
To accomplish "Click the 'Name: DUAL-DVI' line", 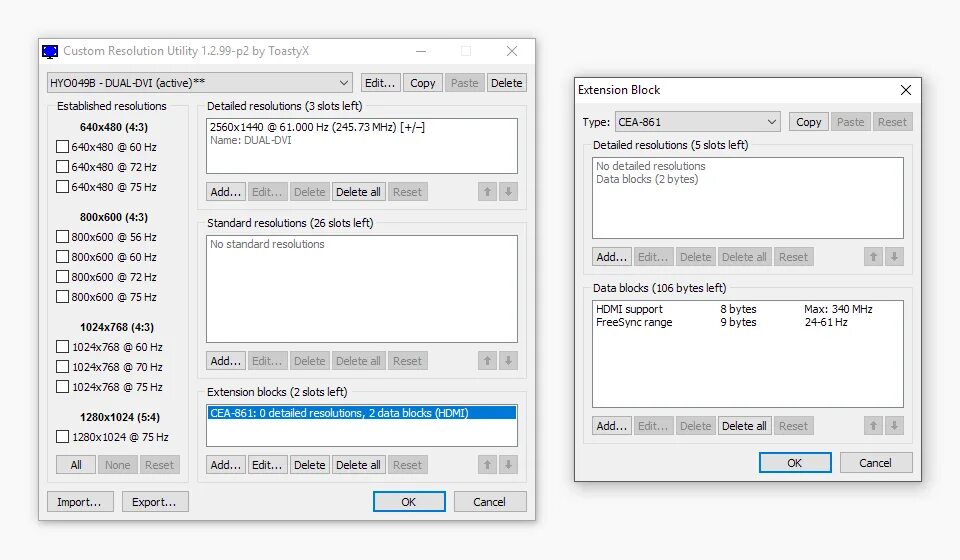I will point(250,140).
